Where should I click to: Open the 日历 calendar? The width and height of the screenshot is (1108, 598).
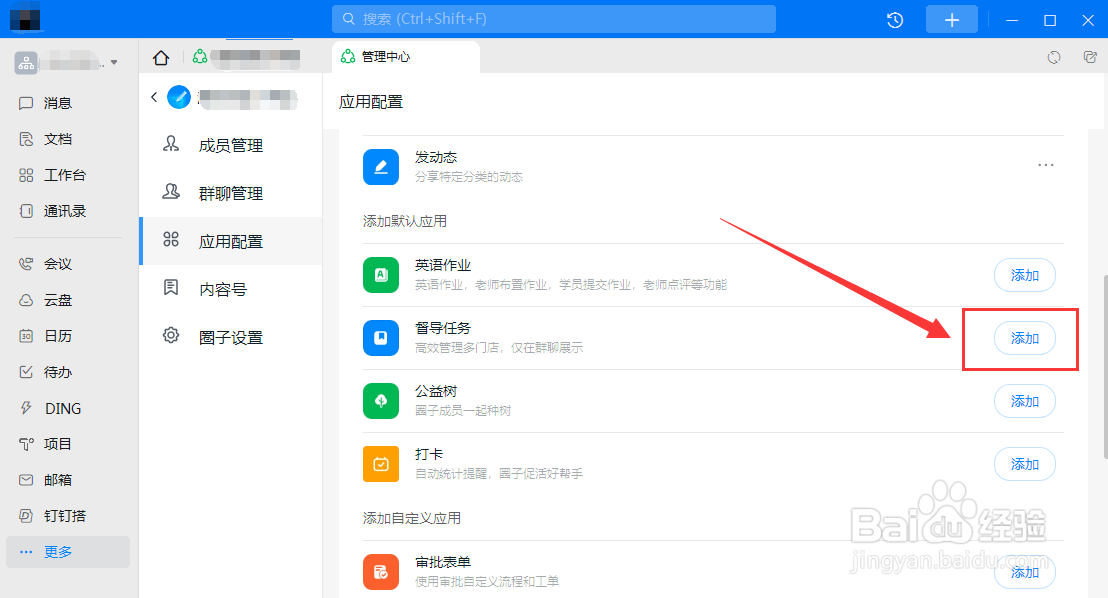coord(57,335)
